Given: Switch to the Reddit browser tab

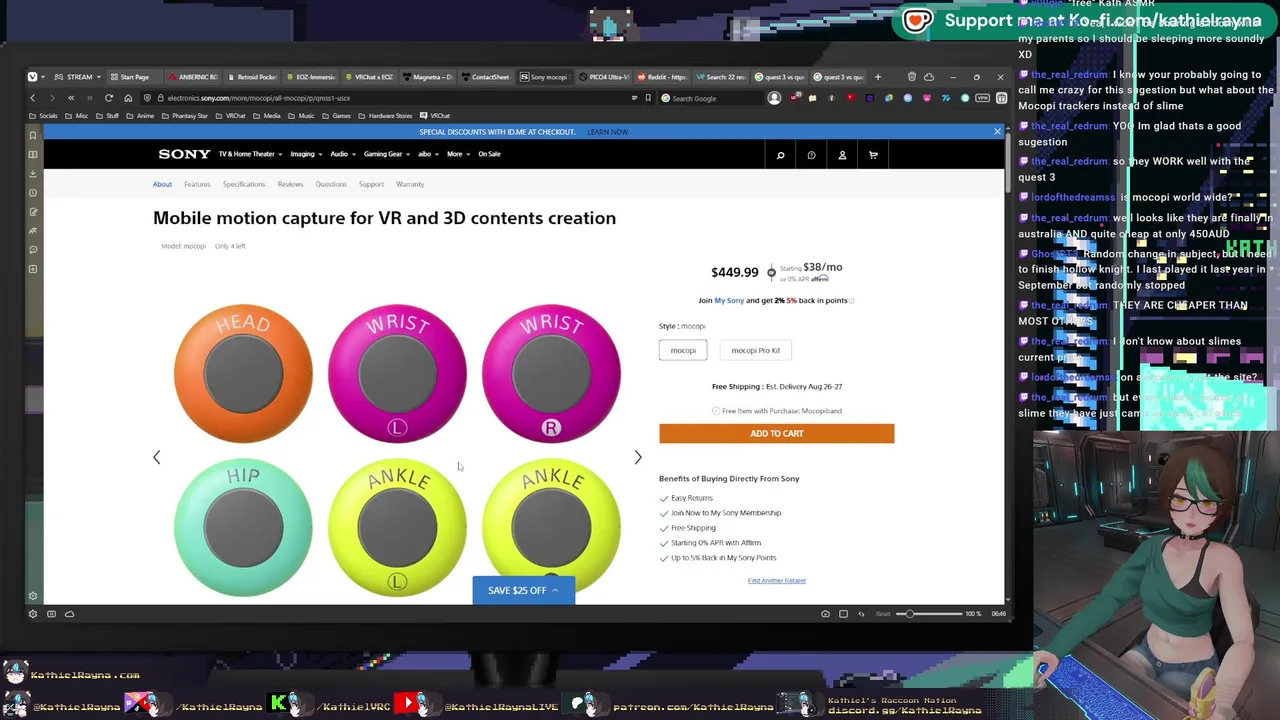Looking at the screenshot, I should (x=662, y=77).
